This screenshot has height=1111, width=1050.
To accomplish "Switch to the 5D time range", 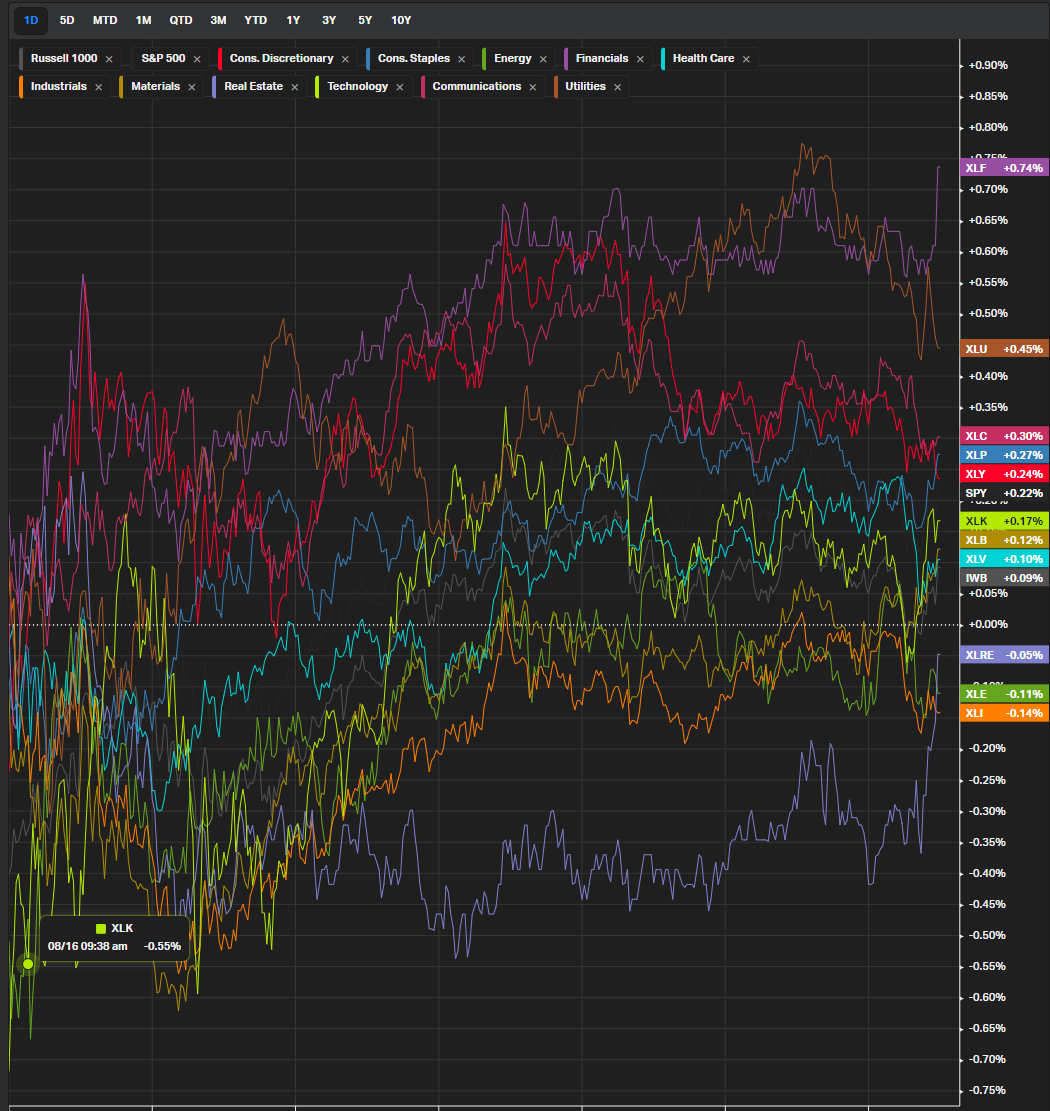I will point(67,20).
